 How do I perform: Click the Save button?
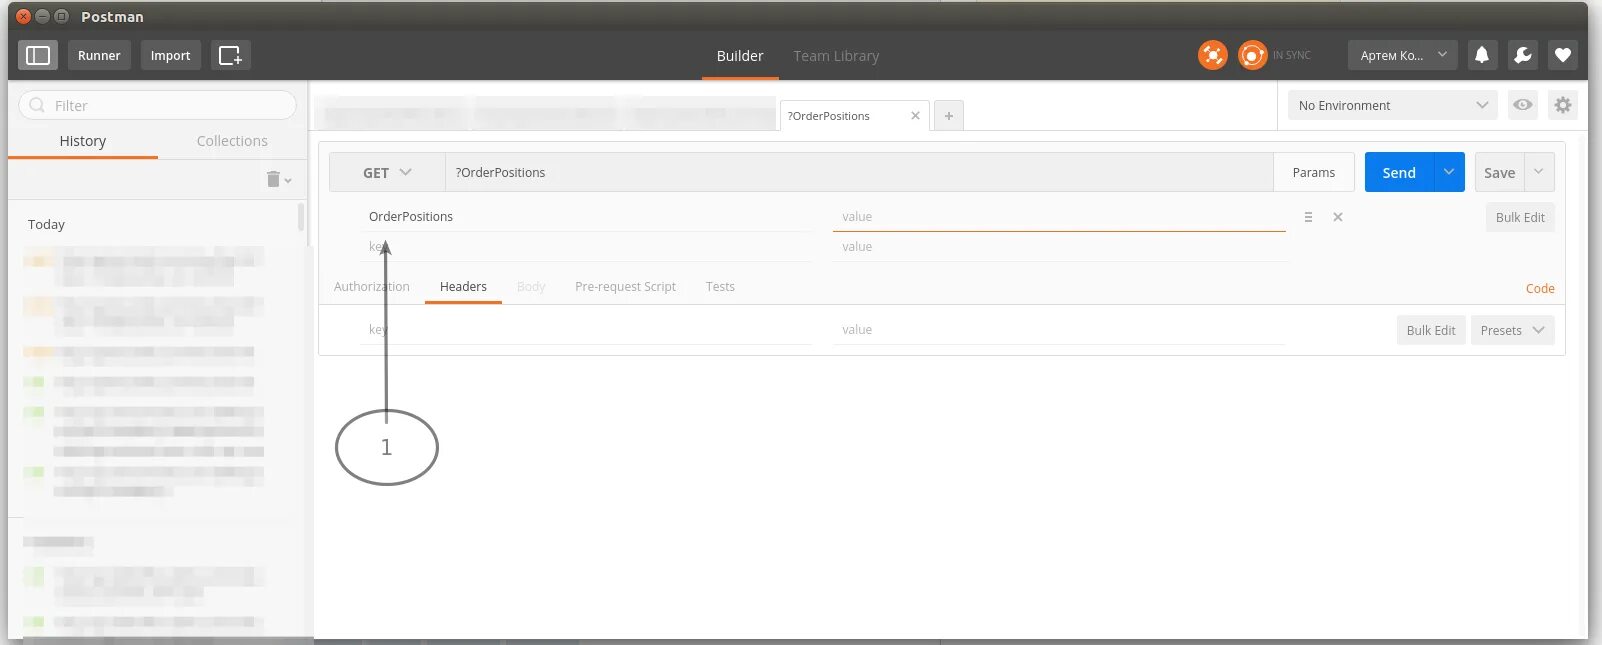pyautogui.click(x=1499, y=172)
